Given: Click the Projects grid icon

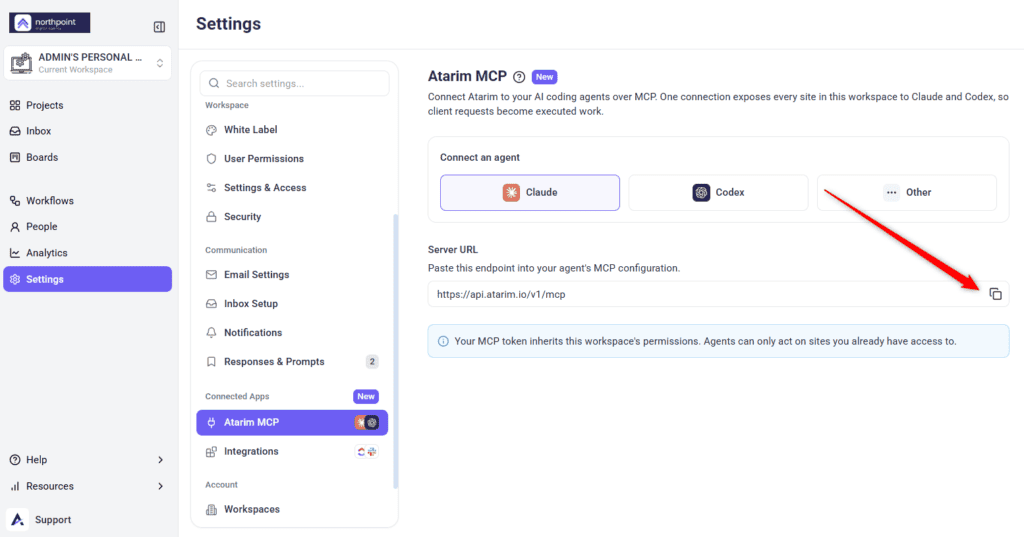Looking at the screenshot, I should point(15,105).
